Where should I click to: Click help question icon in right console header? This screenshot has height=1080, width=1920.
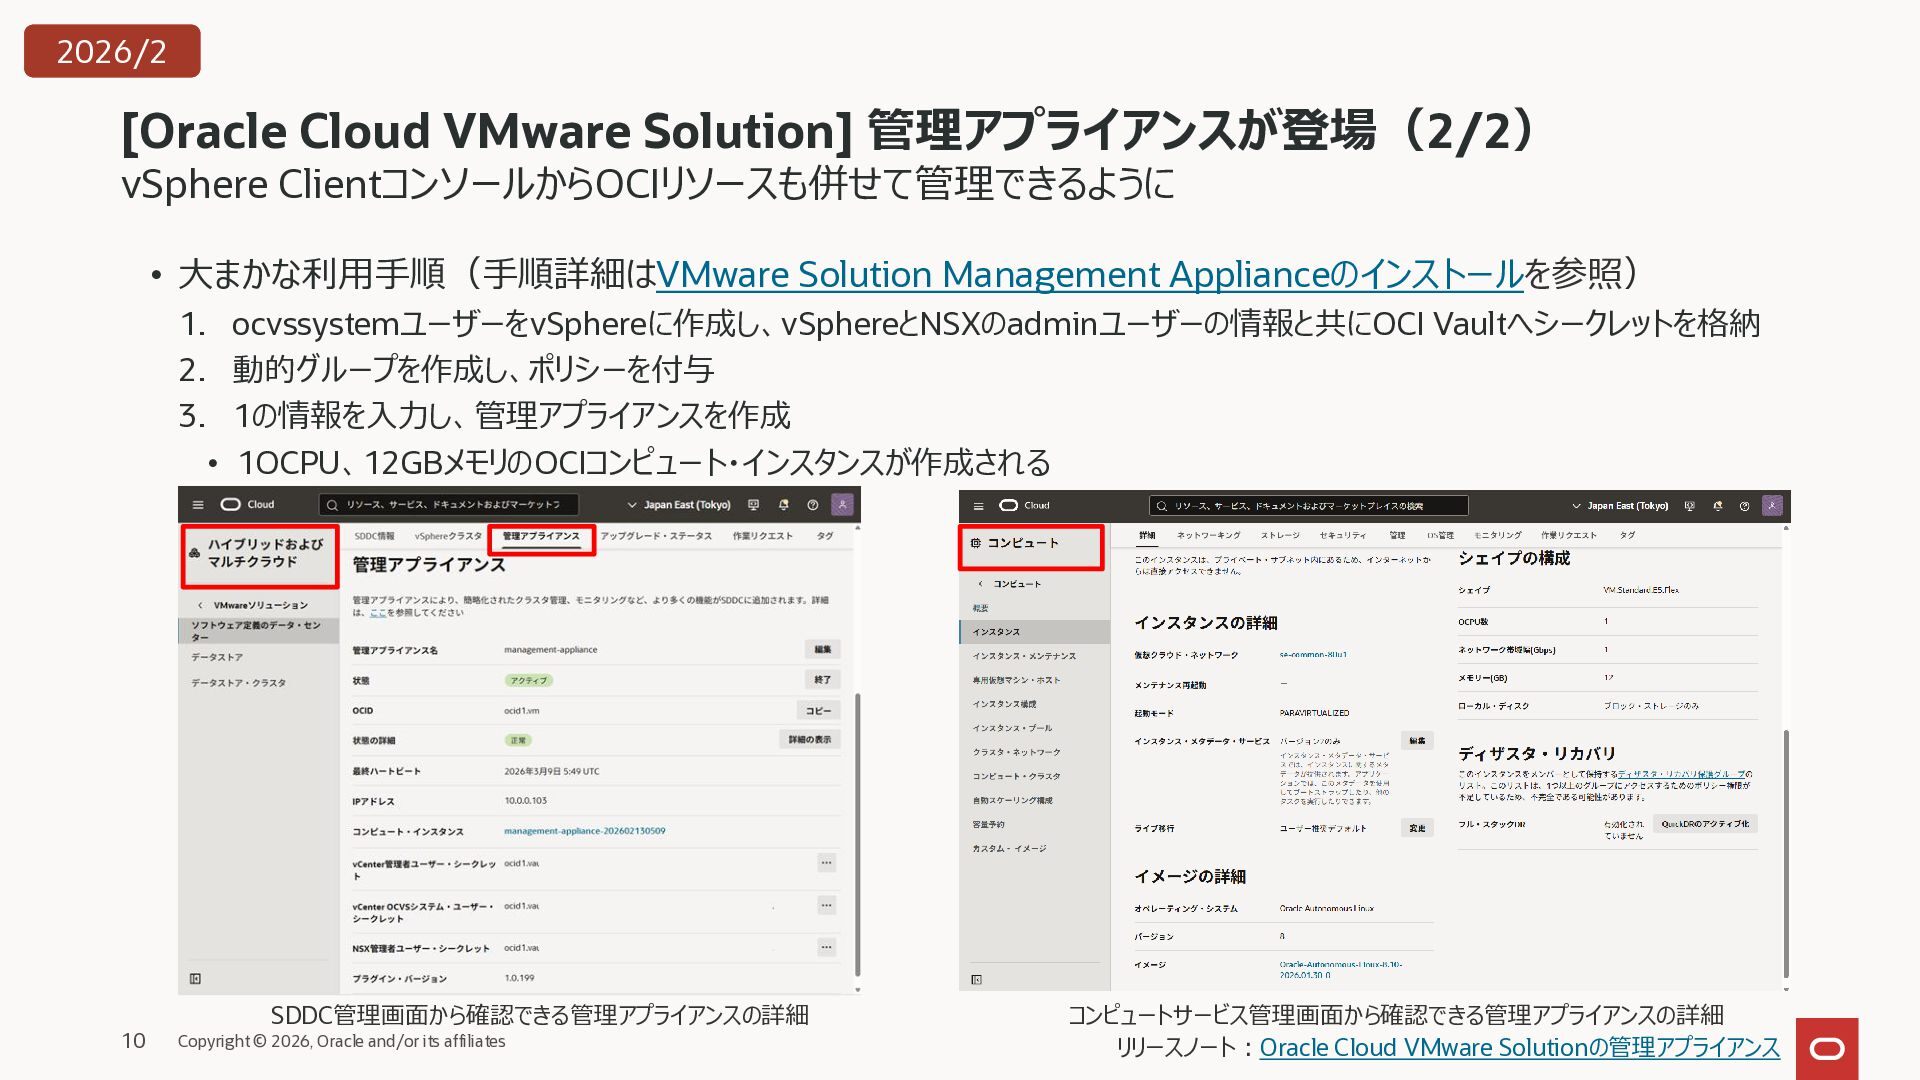(1744, 506)
